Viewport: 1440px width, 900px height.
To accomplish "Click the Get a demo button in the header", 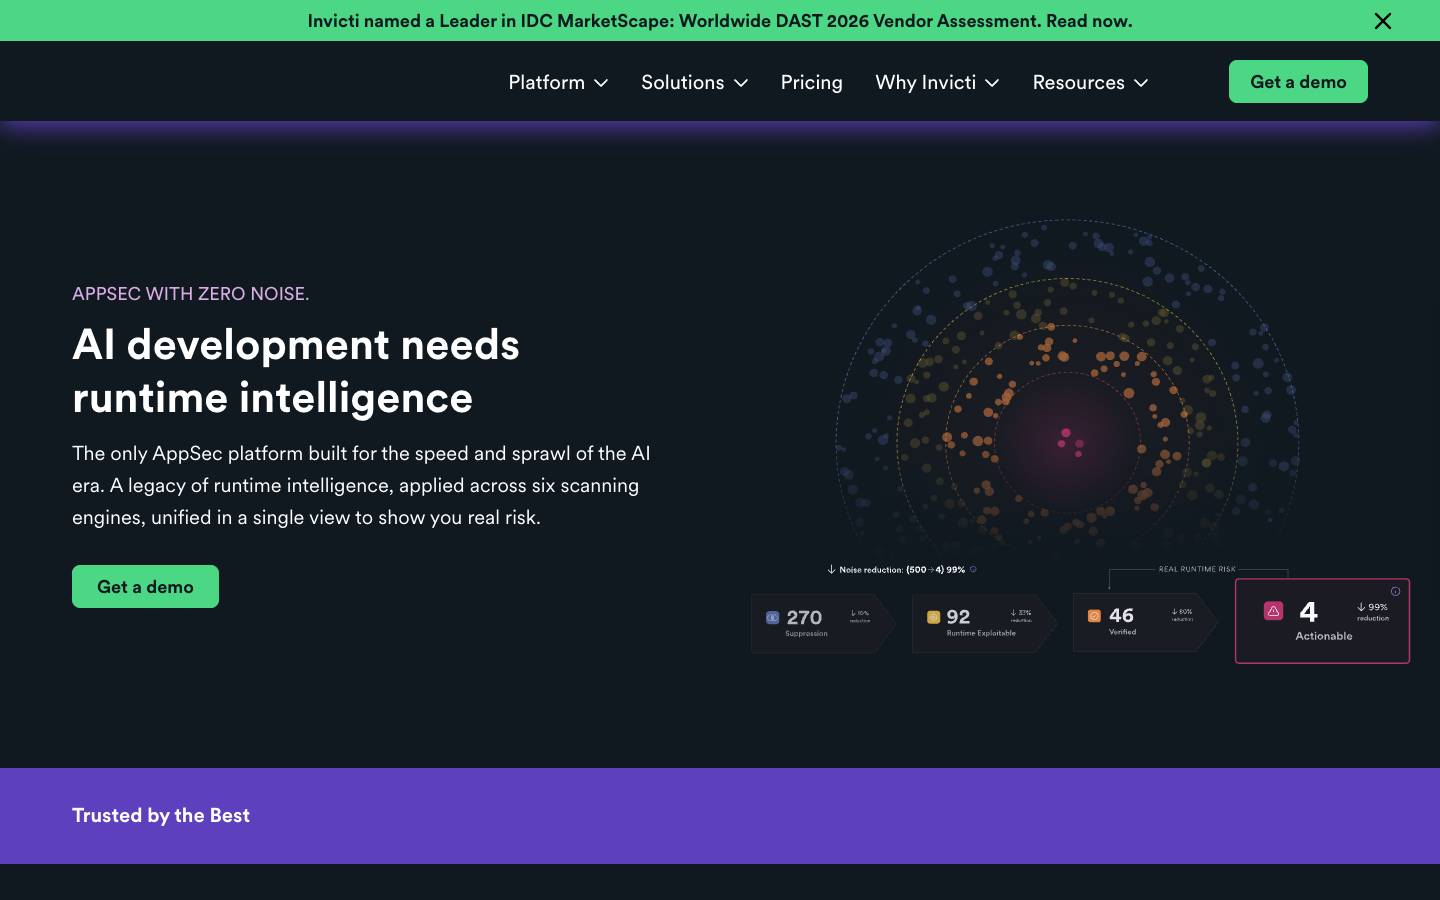I will tap(1298, 82).
